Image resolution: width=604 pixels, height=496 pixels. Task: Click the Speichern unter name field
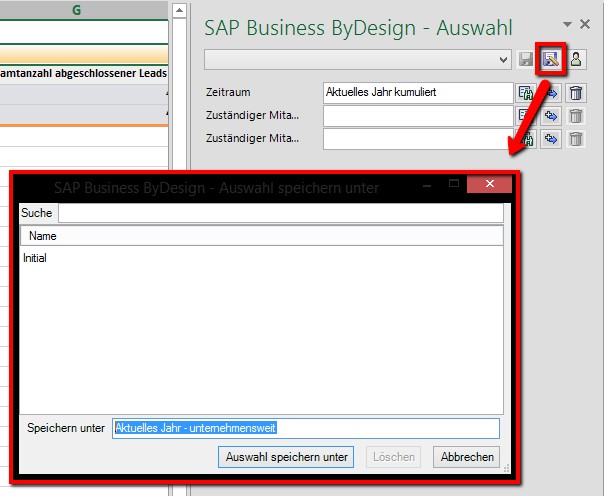tap(305, 428)
